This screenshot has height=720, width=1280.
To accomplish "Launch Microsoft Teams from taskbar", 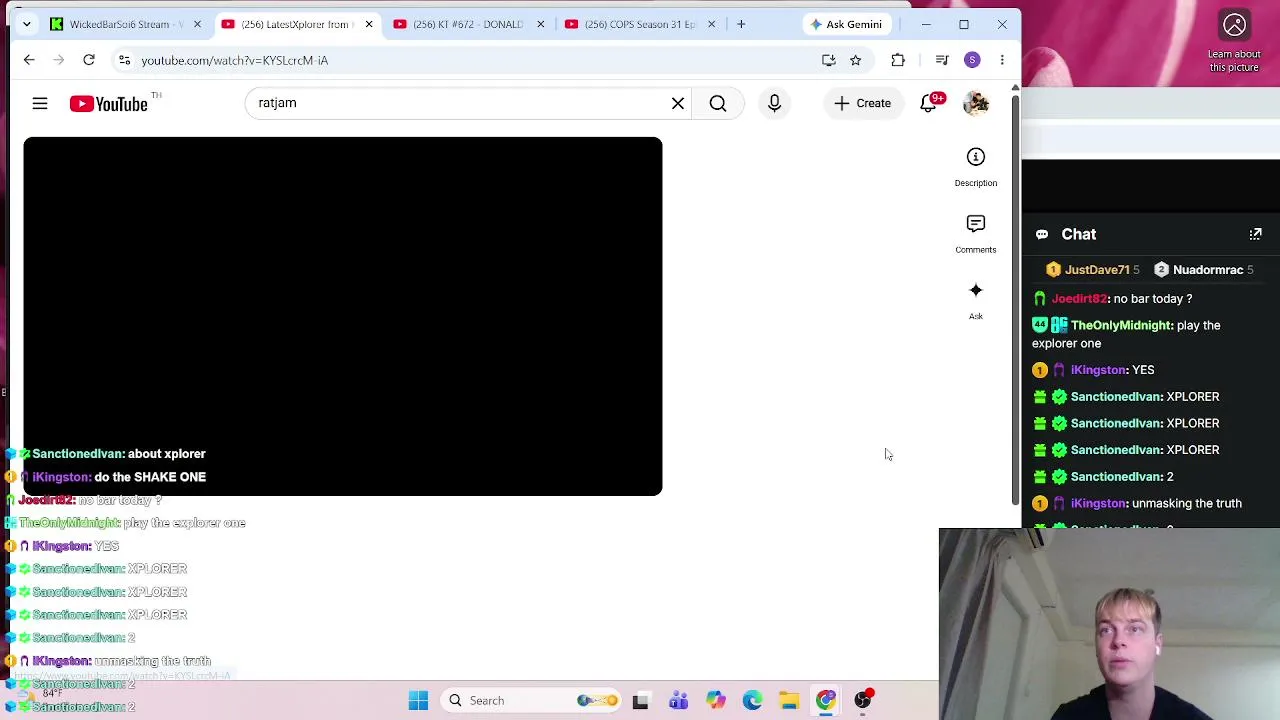I will (x=678, y=701).
